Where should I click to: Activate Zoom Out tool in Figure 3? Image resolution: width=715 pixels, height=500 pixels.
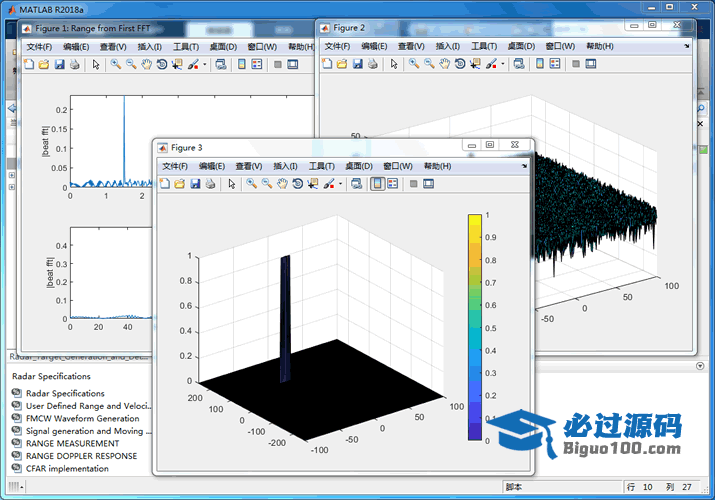pyautogui.click(x=267, y=184)
